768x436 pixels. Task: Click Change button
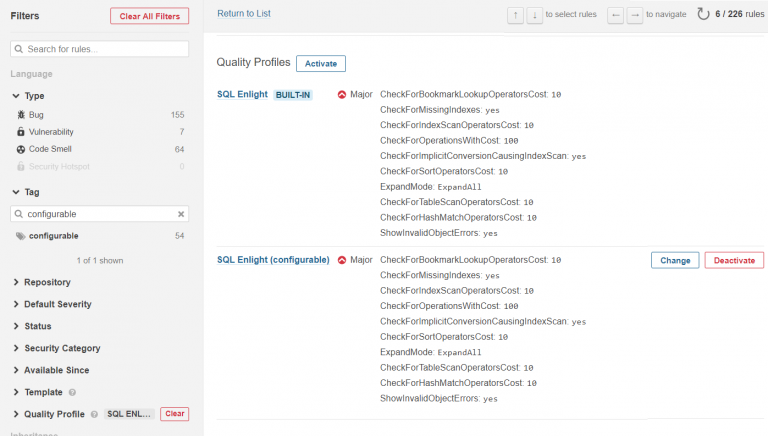point(675,261)
